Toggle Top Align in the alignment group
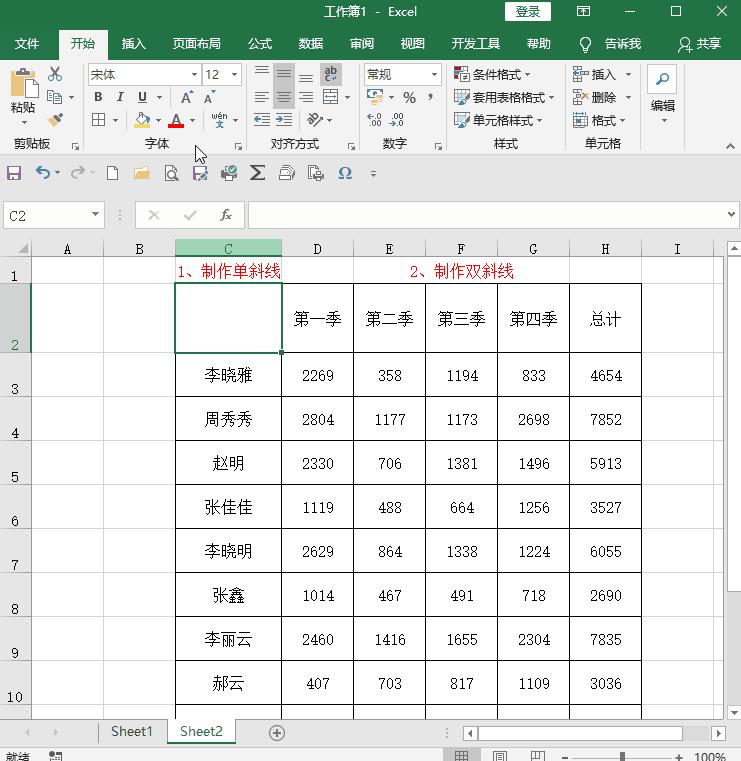 pos(262,74)
